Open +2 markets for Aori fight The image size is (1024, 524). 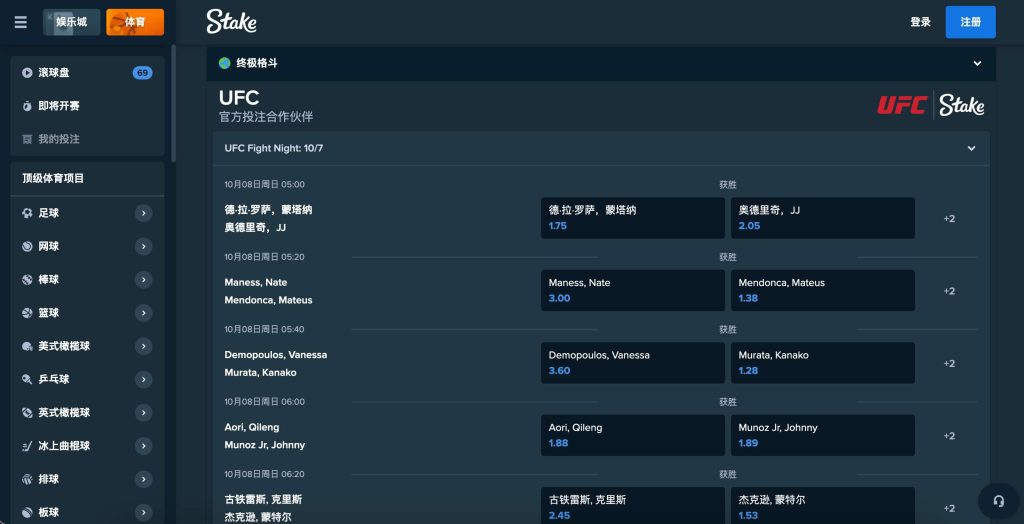point(949,436)
